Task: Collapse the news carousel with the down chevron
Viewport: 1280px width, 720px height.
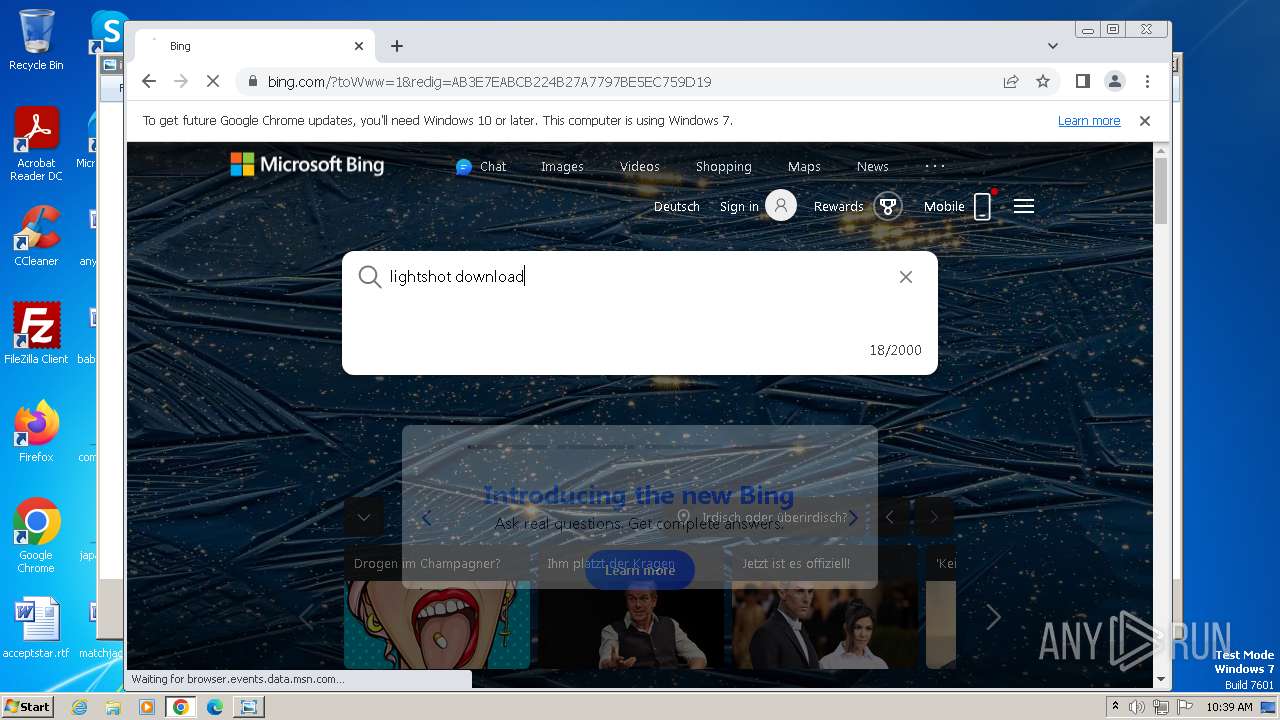Action: click(x=364, y=517)
